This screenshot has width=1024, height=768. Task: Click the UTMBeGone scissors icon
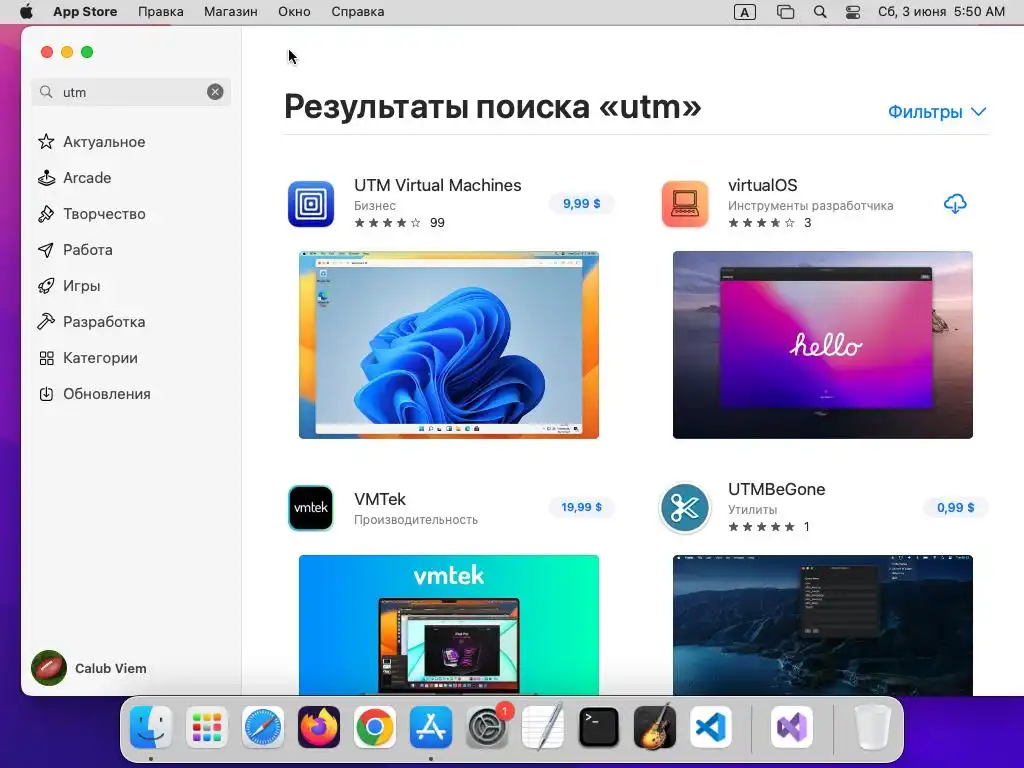point(685,507)
